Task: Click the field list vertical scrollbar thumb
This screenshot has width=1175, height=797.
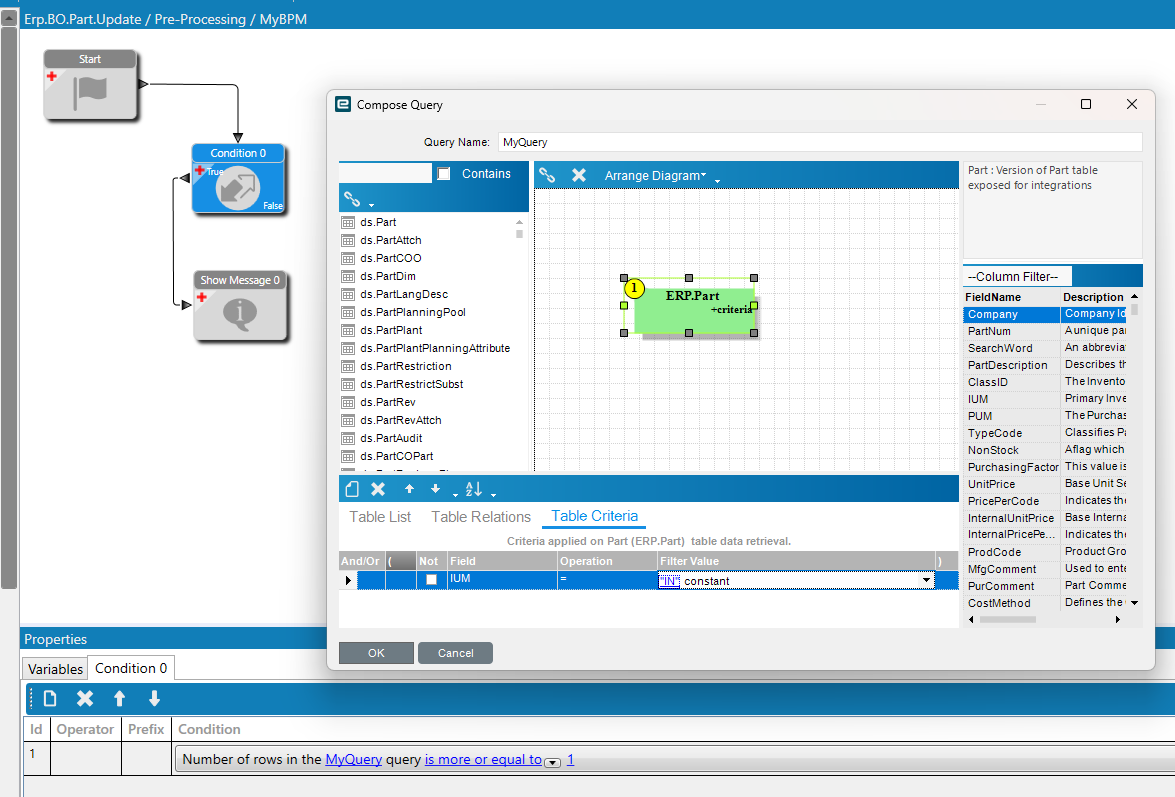Action: point(1135,309)
